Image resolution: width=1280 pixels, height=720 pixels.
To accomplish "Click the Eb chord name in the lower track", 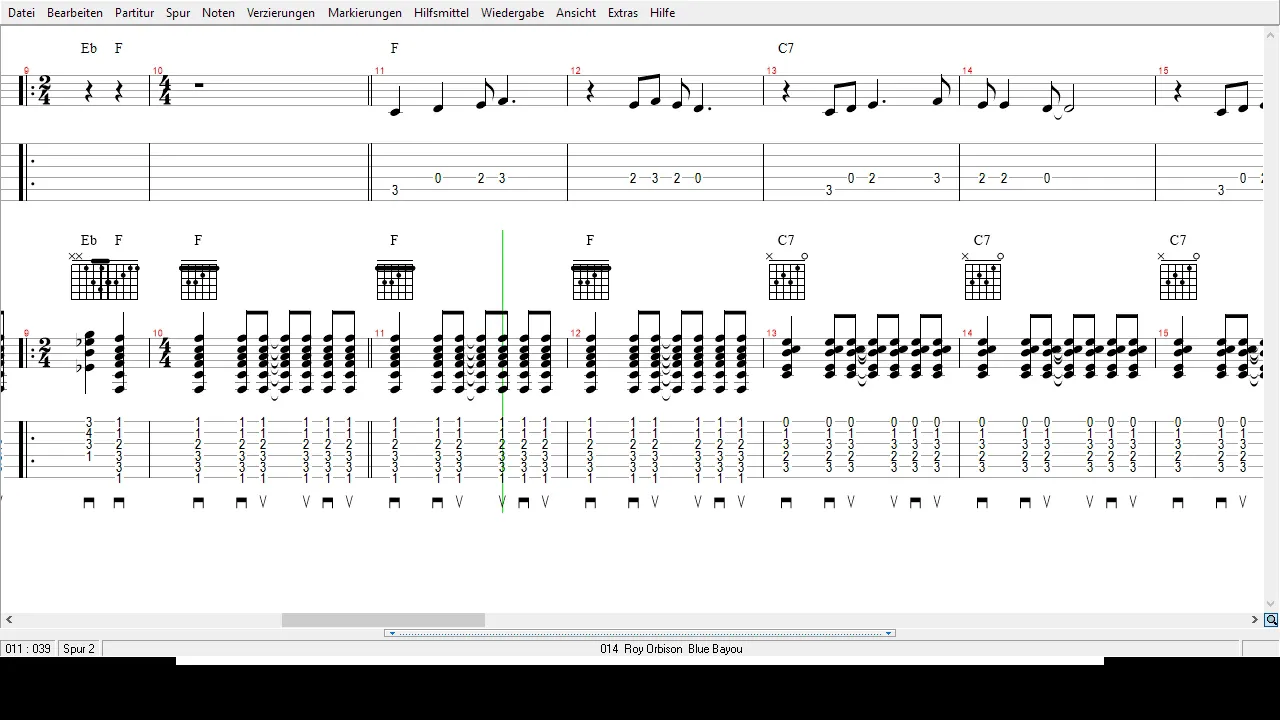I will pyautogui.click(x=89, y=240).
